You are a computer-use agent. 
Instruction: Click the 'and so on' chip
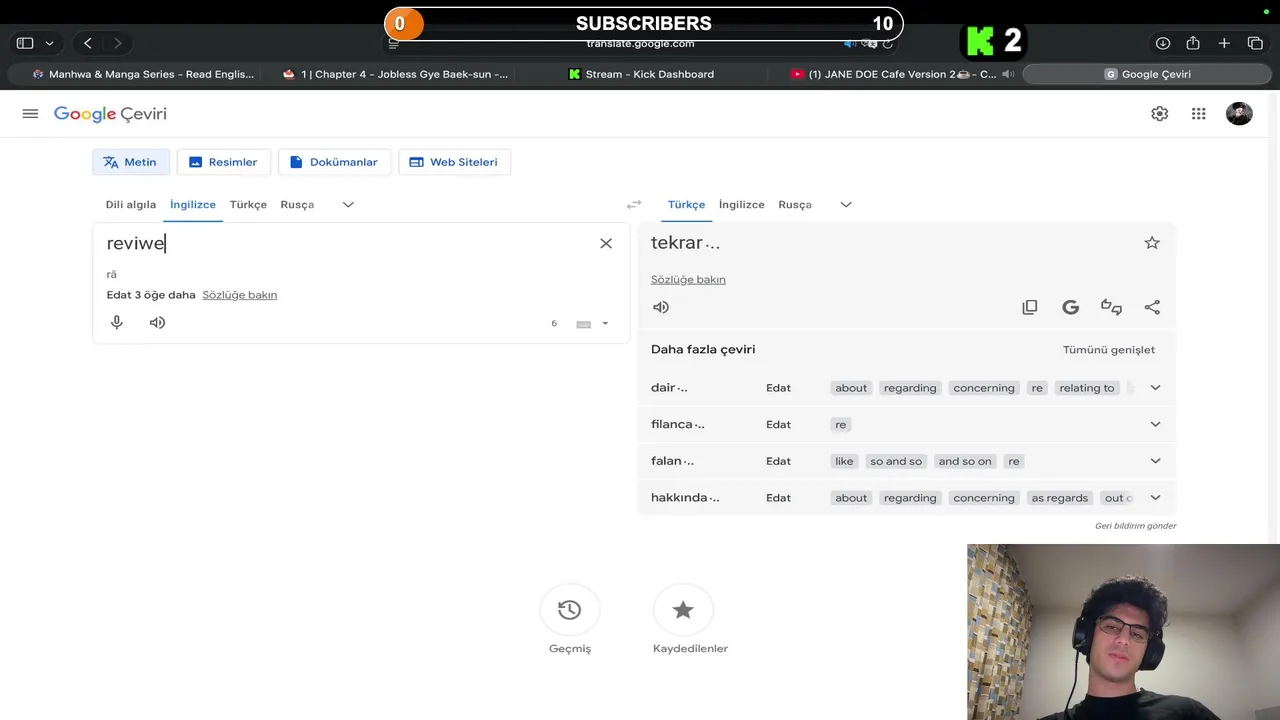[965, 461]
